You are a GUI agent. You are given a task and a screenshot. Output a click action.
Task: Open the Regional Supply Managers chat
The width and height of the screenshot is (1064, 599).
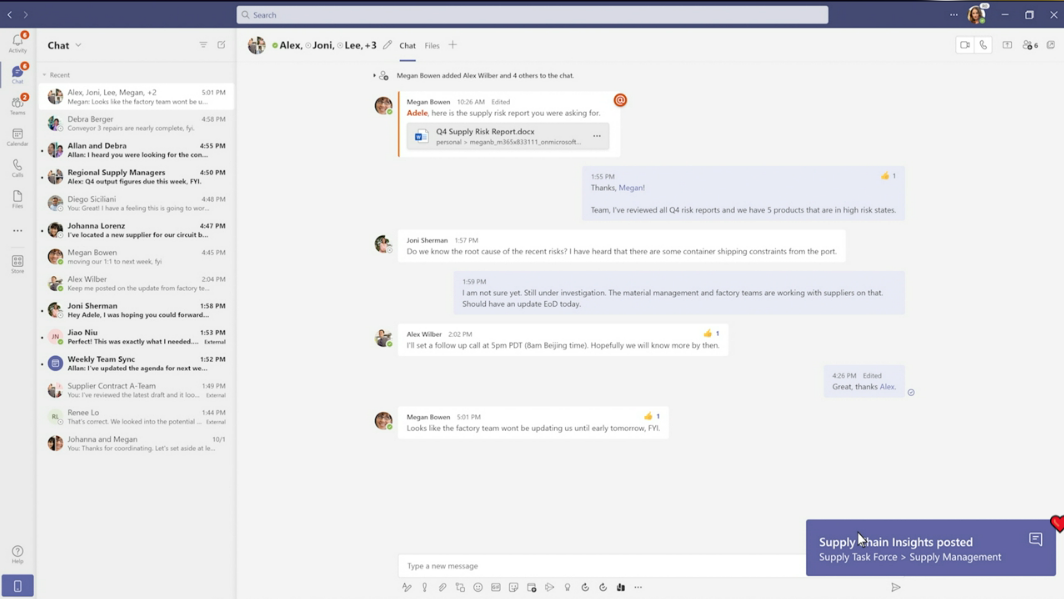point(136,176)
